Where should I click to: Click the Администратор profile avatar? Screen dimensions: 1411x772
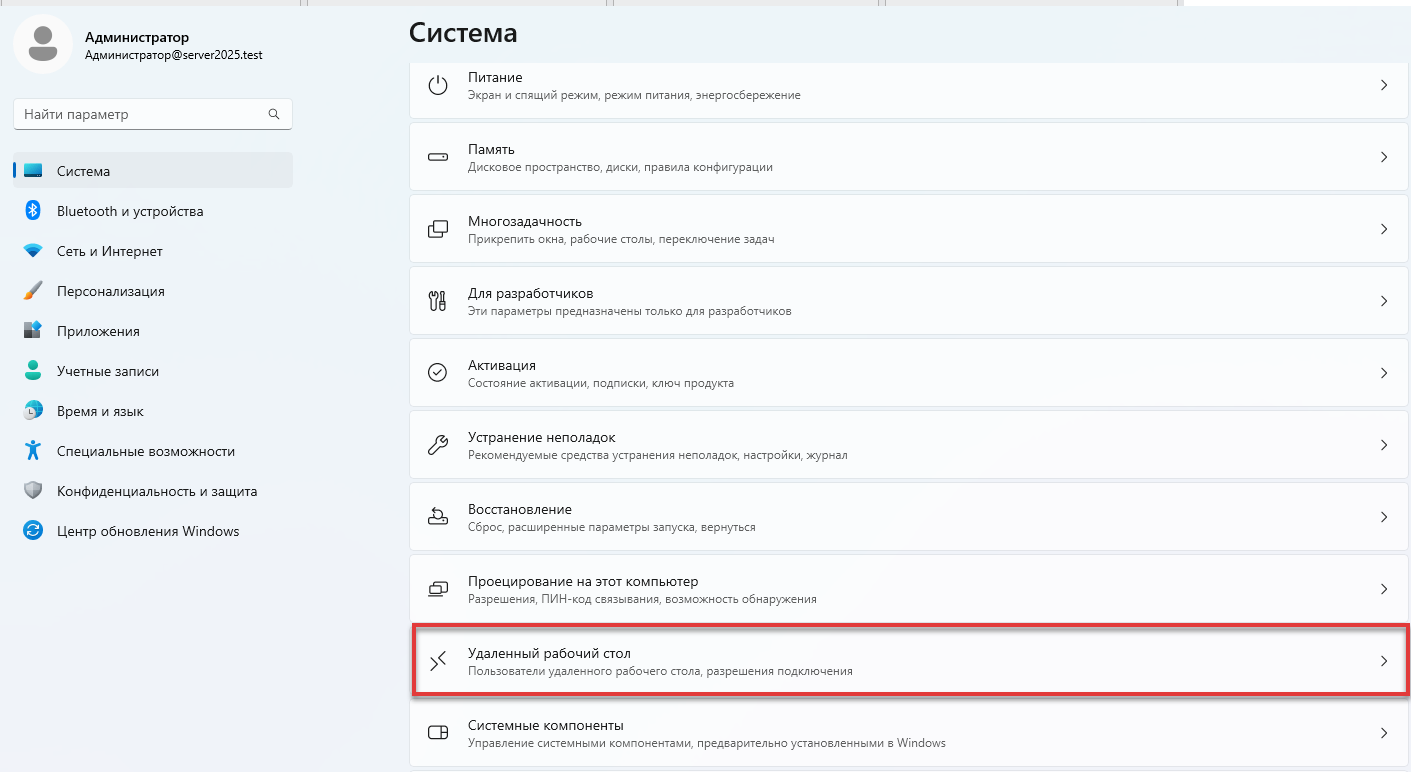(42, 44)
